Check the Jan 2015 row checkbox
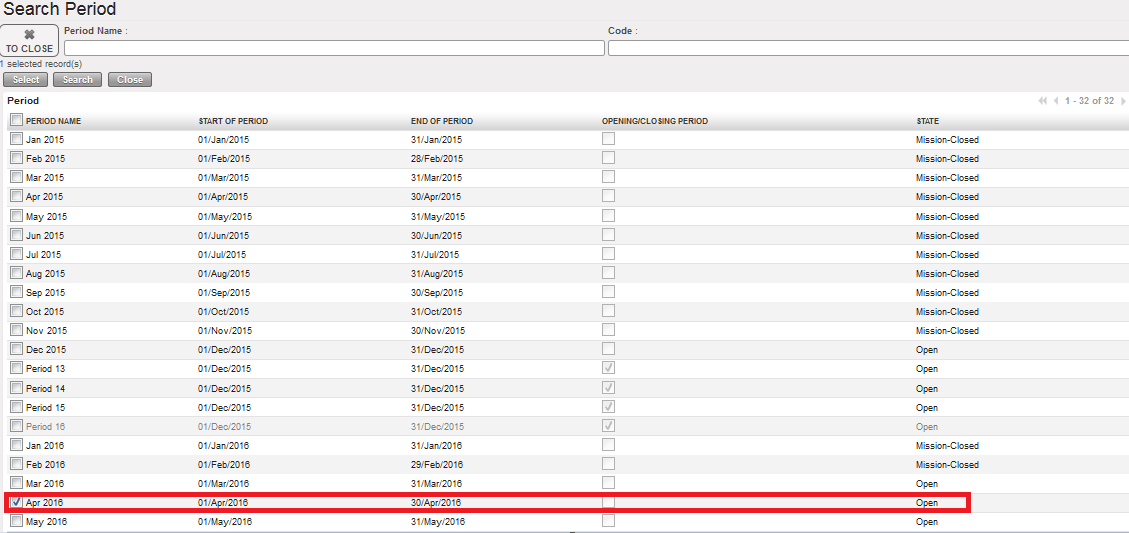Image resolution: width=1129 pixels, height=533 pixels. click(x=16, y=140)
